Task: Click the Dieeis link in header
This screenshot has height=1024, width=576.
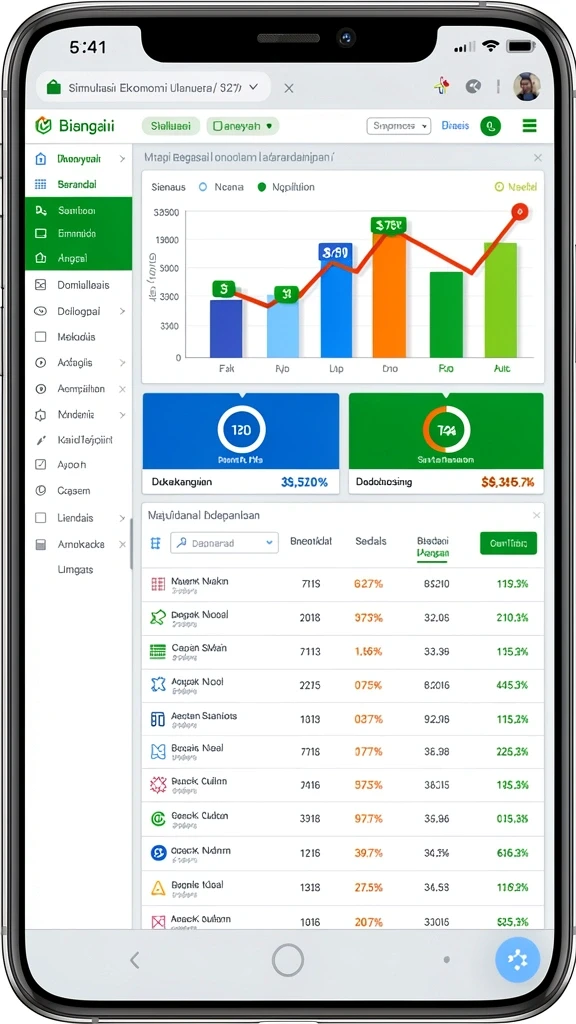Action: pos(455,125)
